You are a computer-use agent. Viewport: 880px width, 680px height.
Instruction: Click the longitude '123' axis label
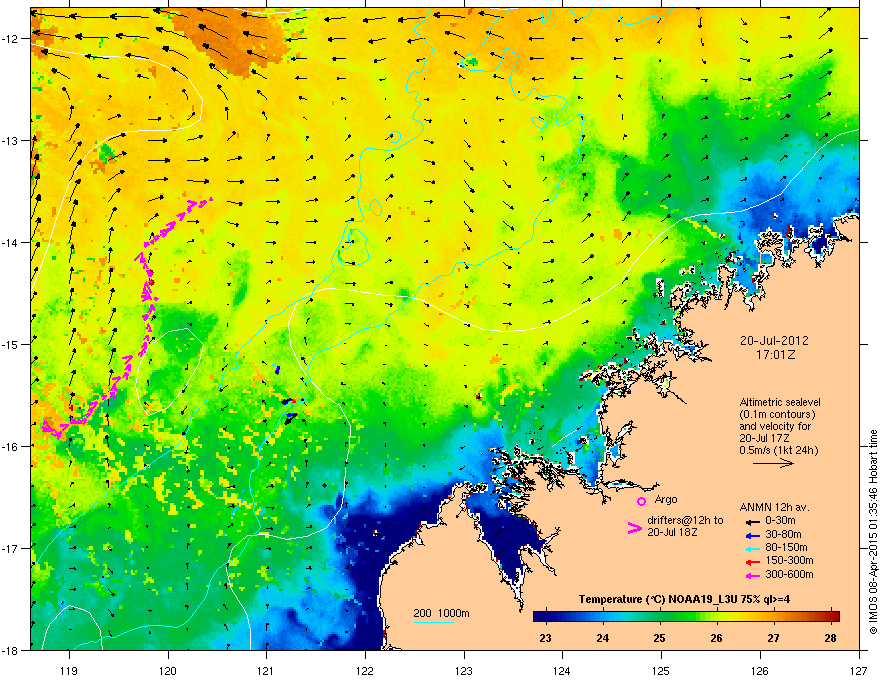[x=464, y=671]
